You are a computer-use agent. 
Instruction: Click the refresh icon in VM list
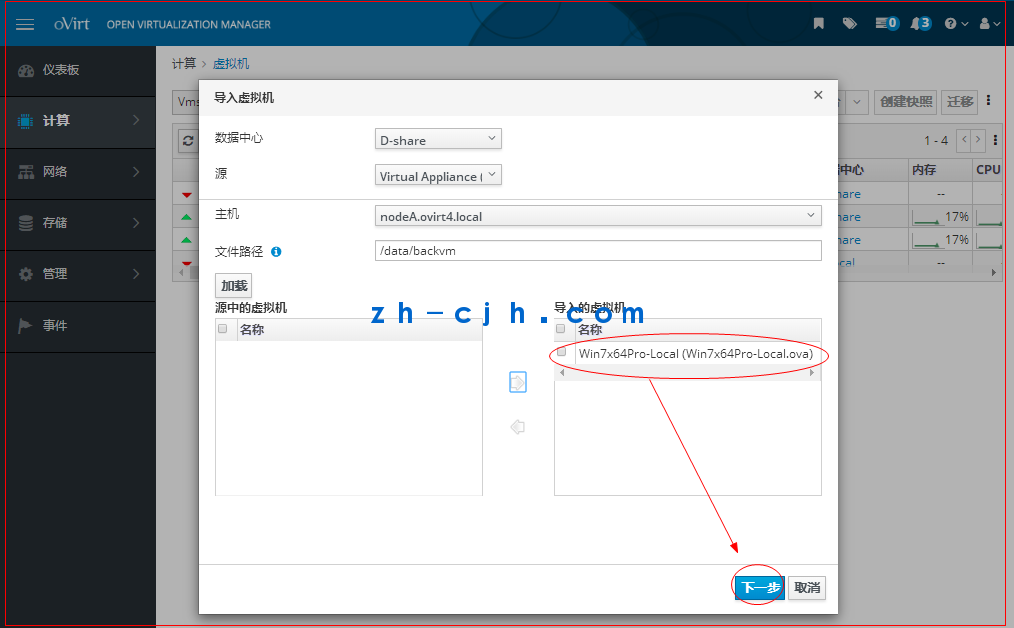click(188, 141)
